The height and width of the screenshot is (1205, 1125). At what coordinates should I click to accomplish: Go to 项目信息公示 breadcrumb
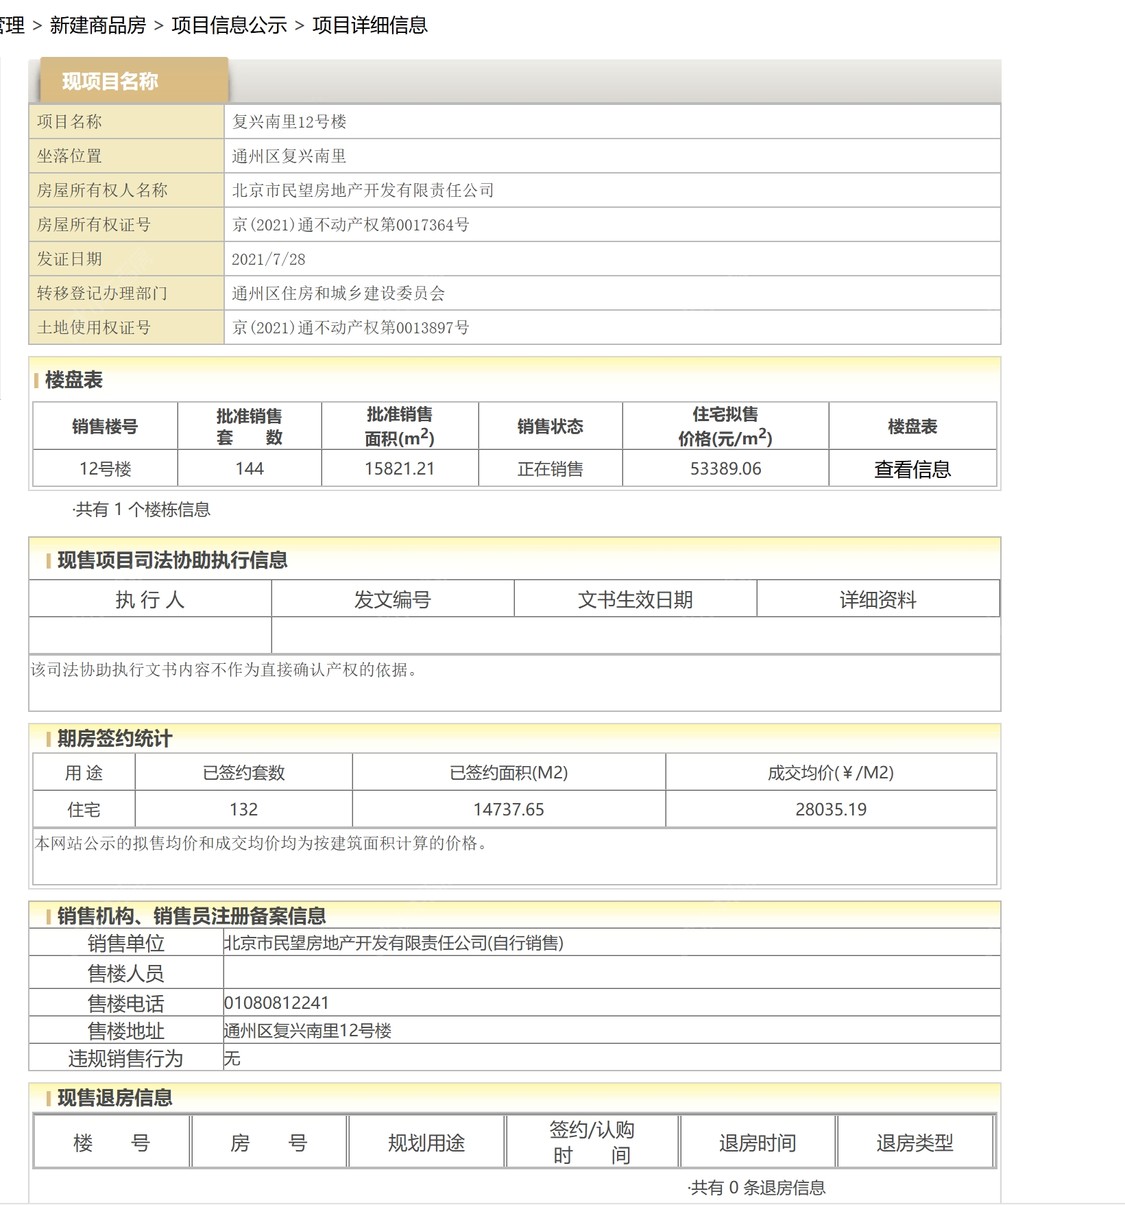229,25
